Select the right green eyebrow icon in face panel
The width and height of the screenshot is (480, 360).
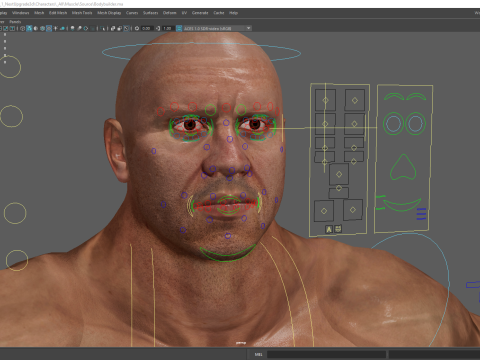[x=416, y=97]
